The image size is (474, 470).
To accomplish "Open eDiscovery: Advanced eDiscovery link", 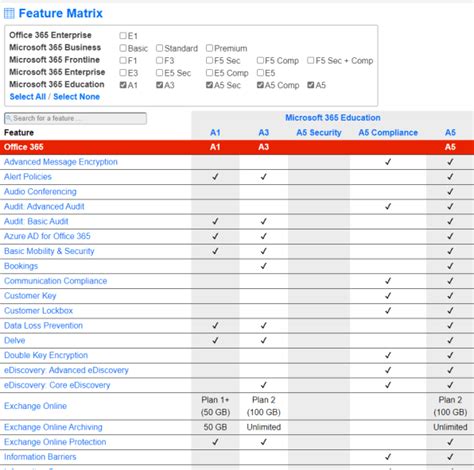I will [66, 370].
